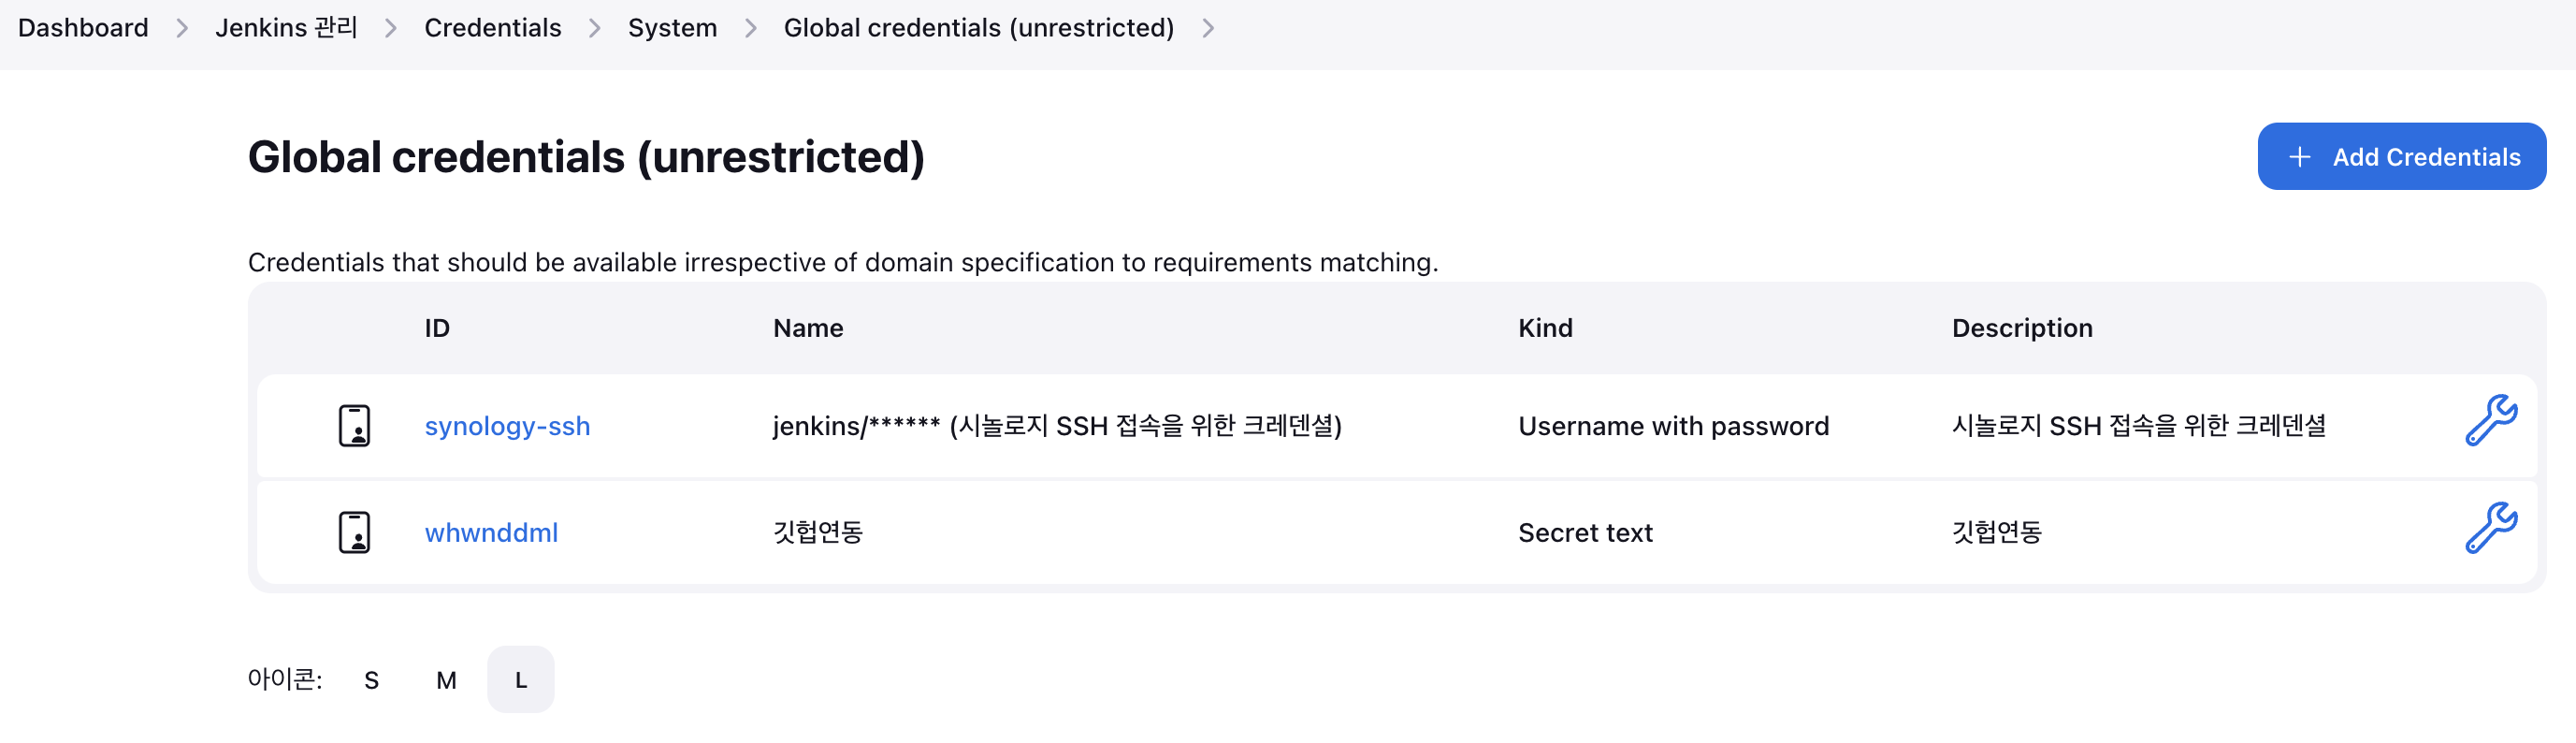Open the synology-ssh credential link
Viewport: 2576px width, 743px height.
pos(507,426)
